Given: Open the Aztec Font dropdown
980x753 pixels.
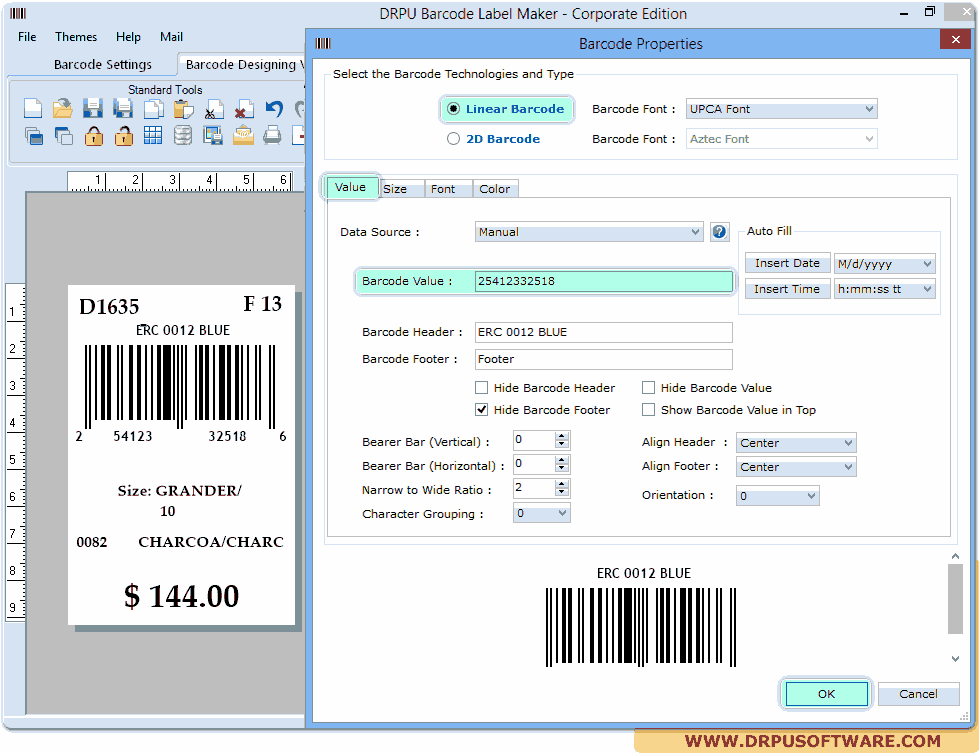Looking at the screenshot, I should tap(781, 139).
